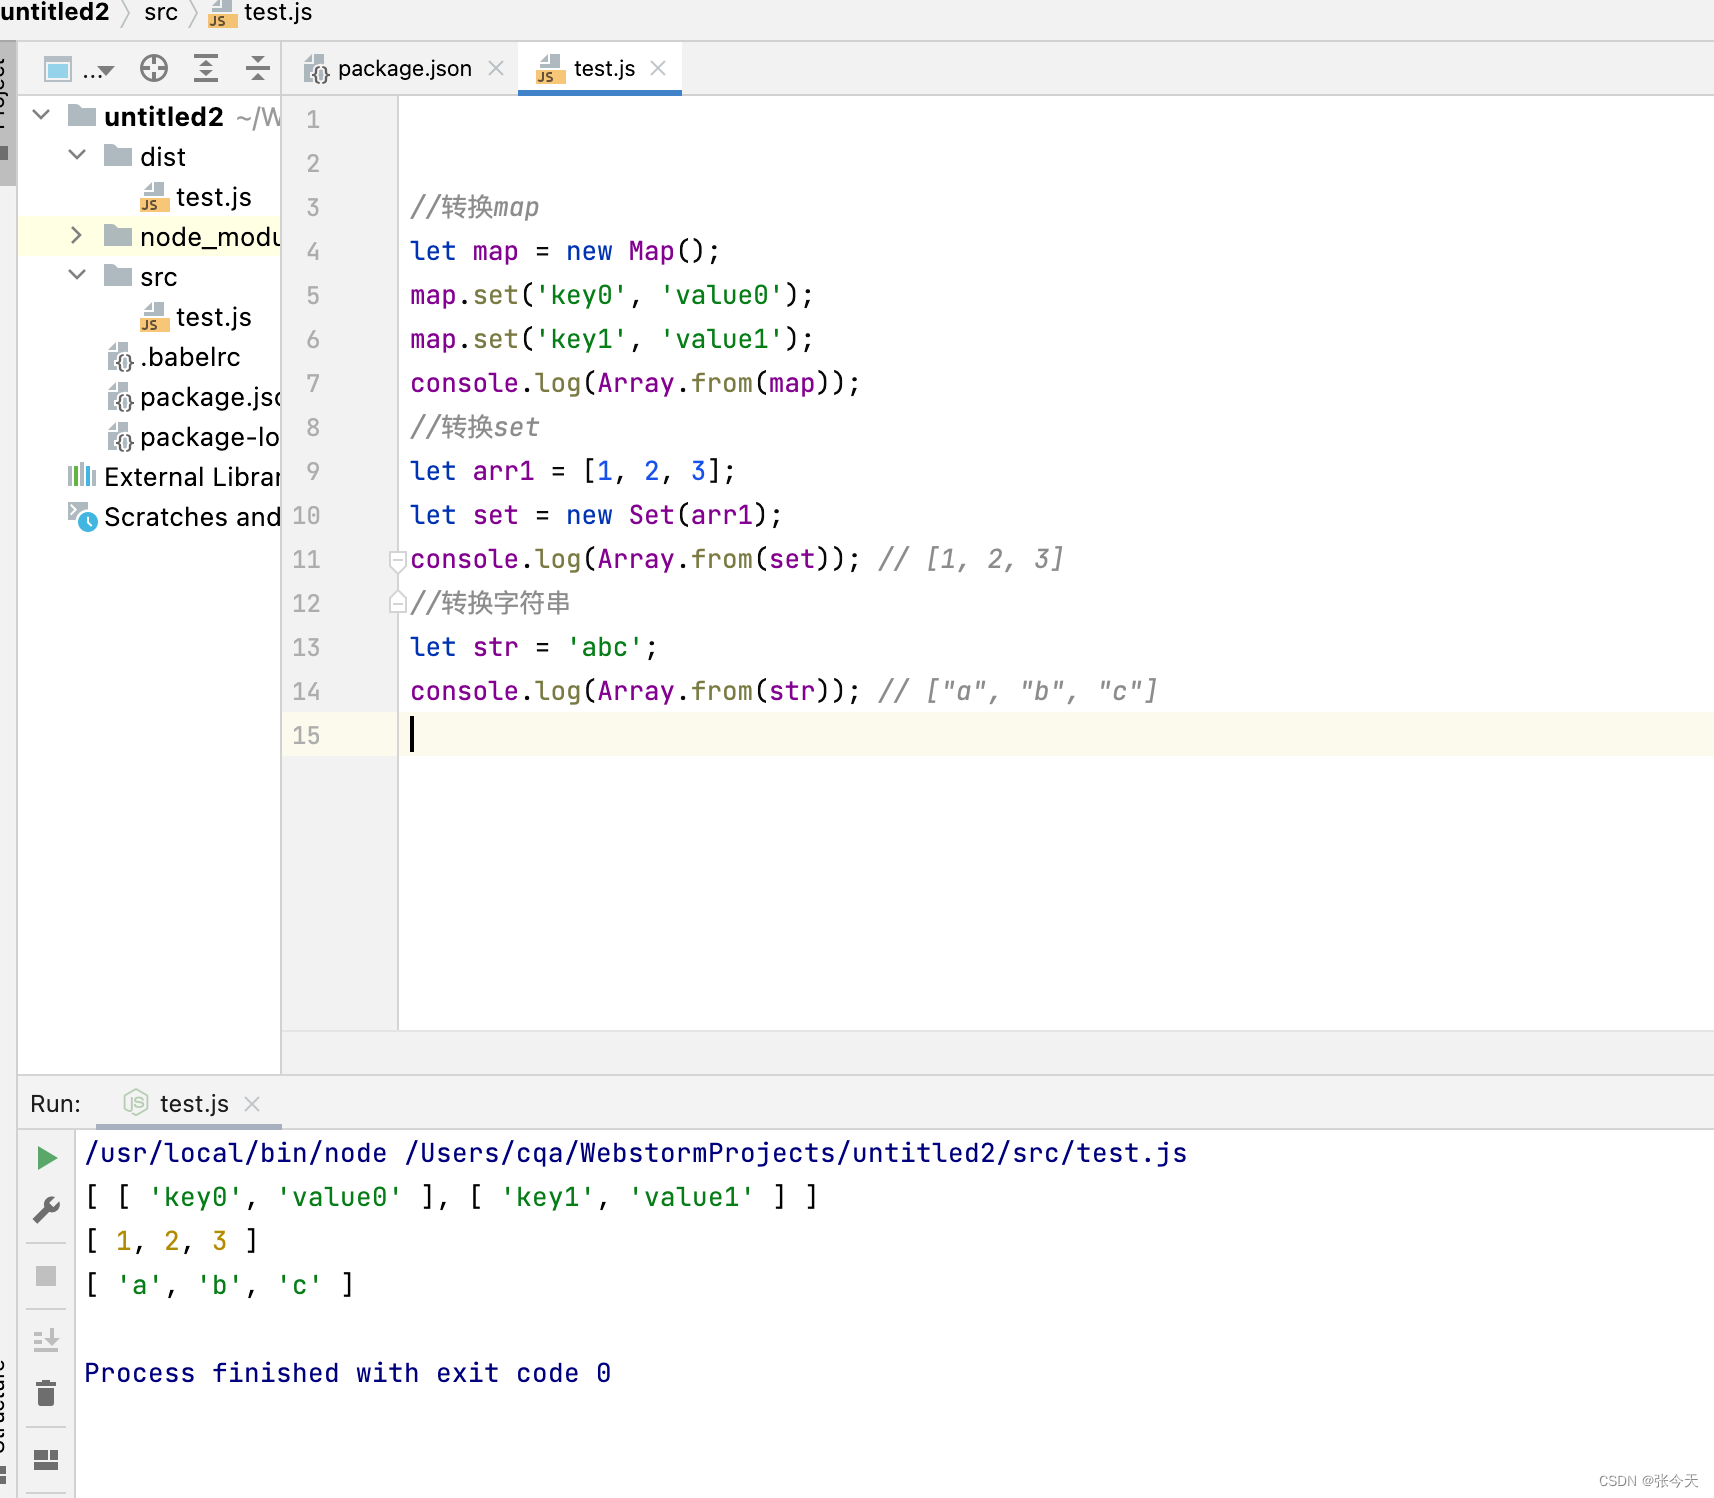Click the green Rerun button
Viewport: 1714px width, 1498px height.
pos(46,1158)
